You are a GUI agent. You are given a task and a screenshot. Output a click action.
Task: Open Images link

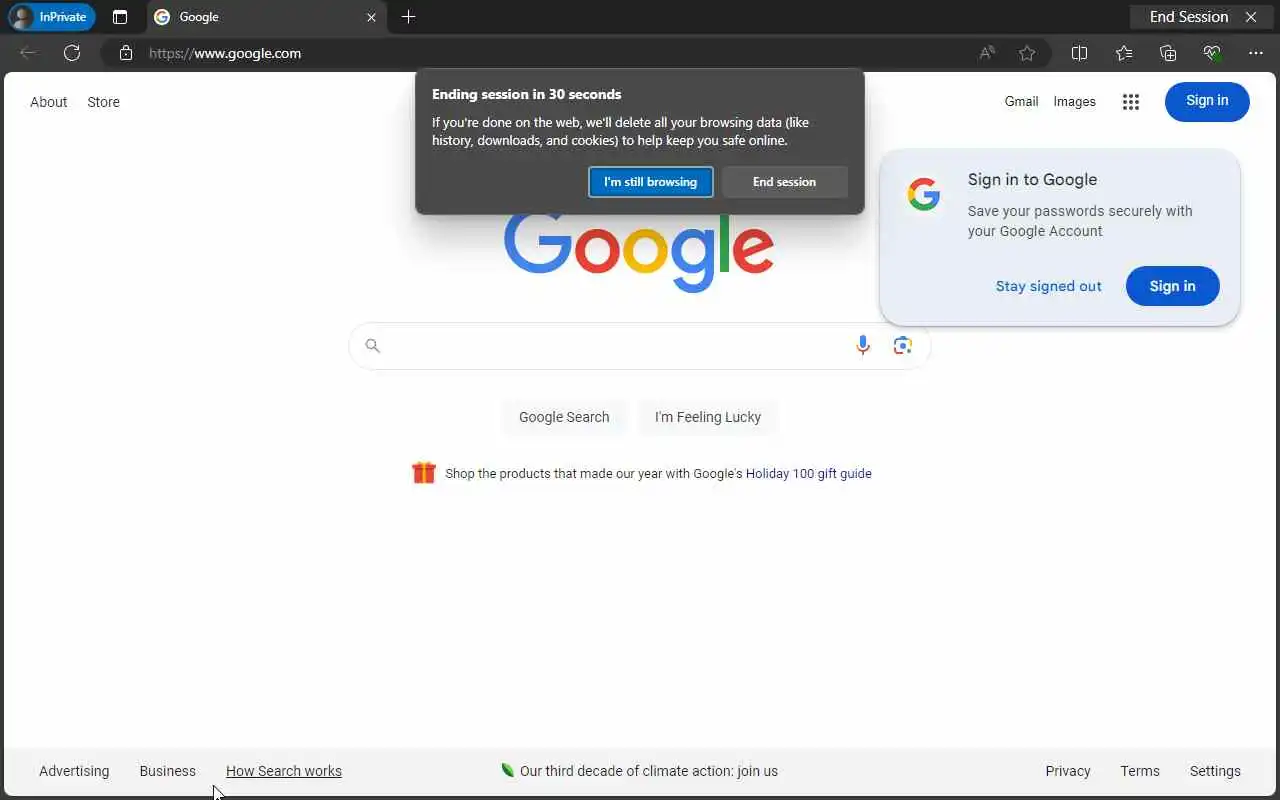(1074, 101)
